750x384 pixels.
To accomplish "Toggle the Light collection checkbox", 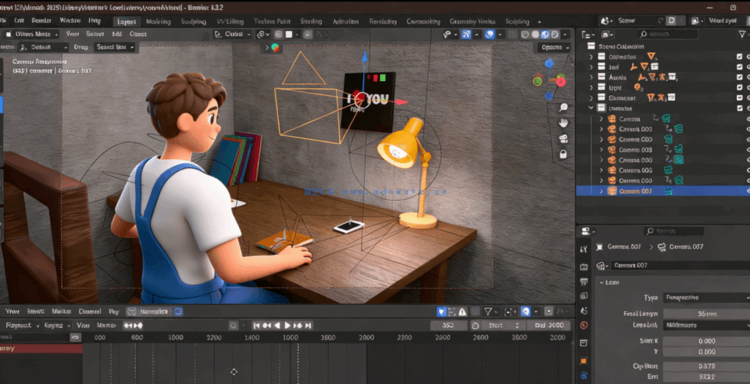I will pyautogui.click(x=740, y=88).
